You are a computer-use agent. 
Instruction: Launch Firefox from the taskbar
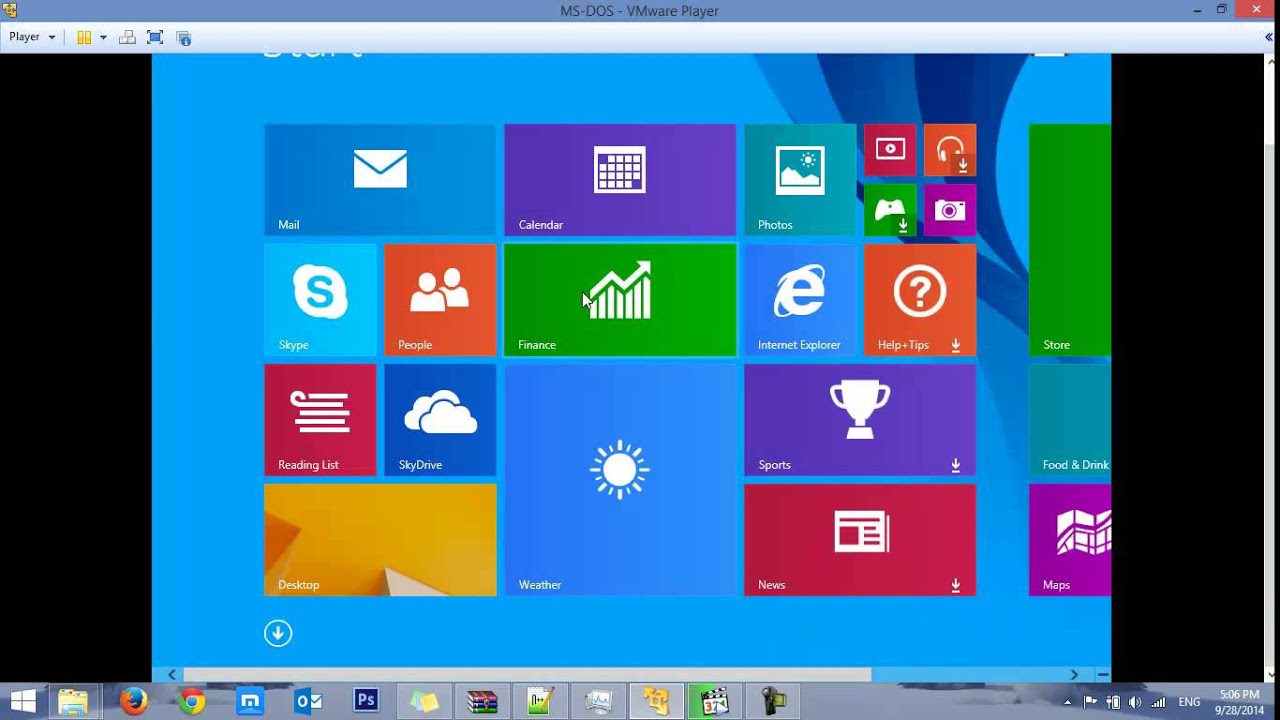click(x=133, y=702)
